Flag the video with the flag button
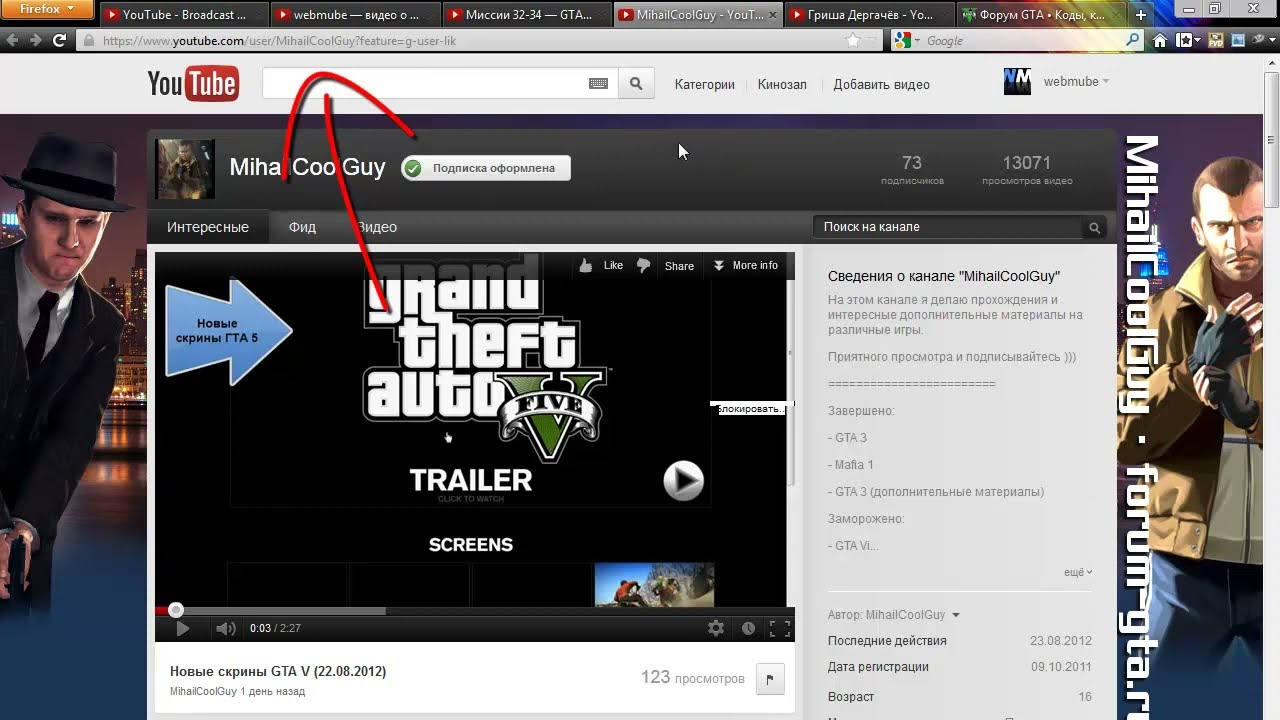Screen dimensions: 1280x720 point(770,679)
